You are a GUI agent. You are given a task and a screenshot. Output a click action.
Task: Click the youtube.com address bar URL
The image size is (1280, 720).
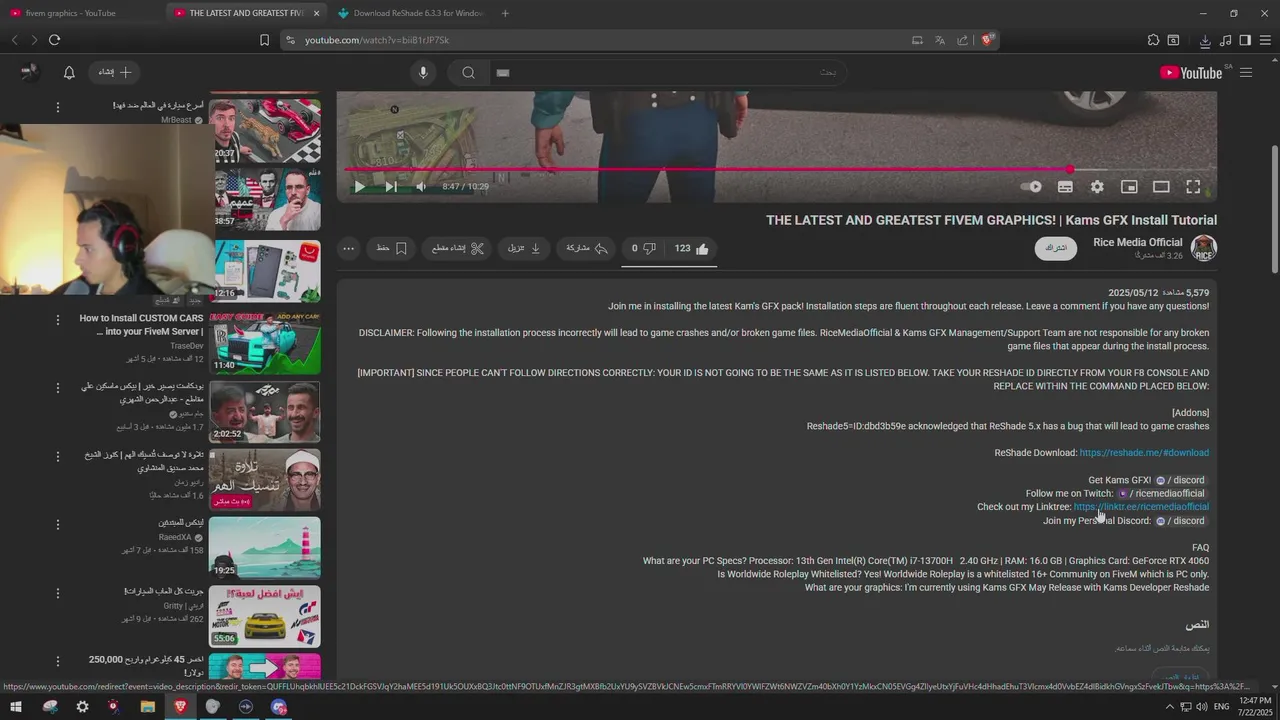[x=377, y=40]
